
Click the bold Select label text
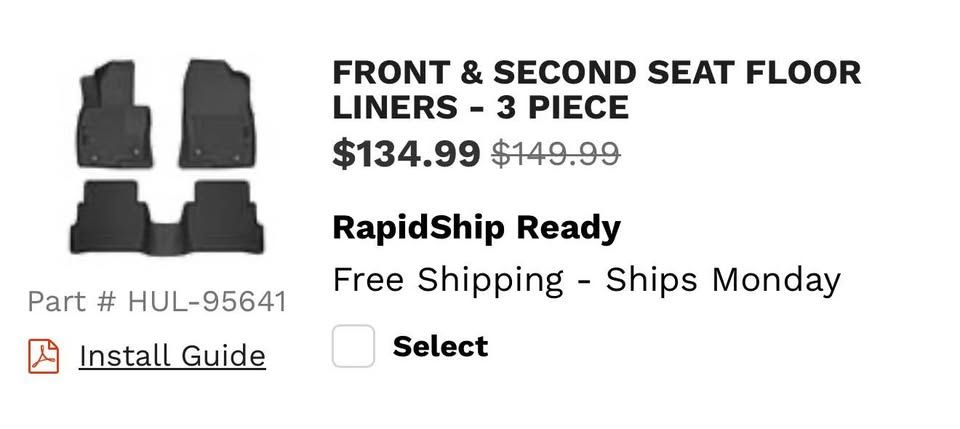(440, 346)
